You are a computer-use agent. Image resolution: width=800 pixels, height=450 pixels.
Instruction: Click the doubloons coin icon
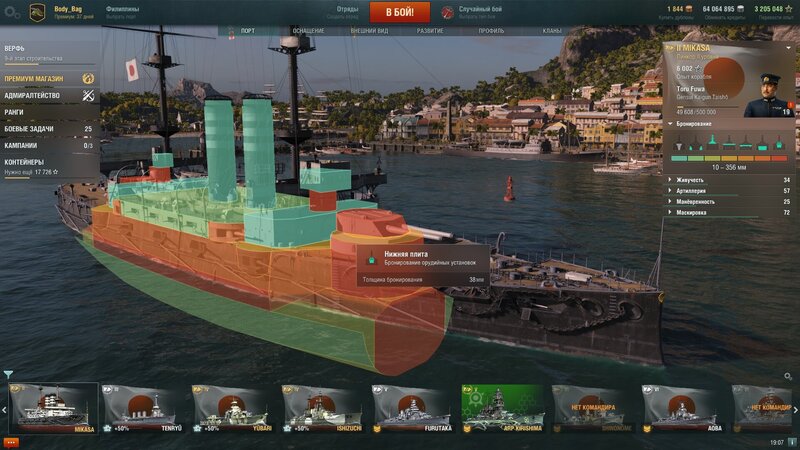click(689, 9)
